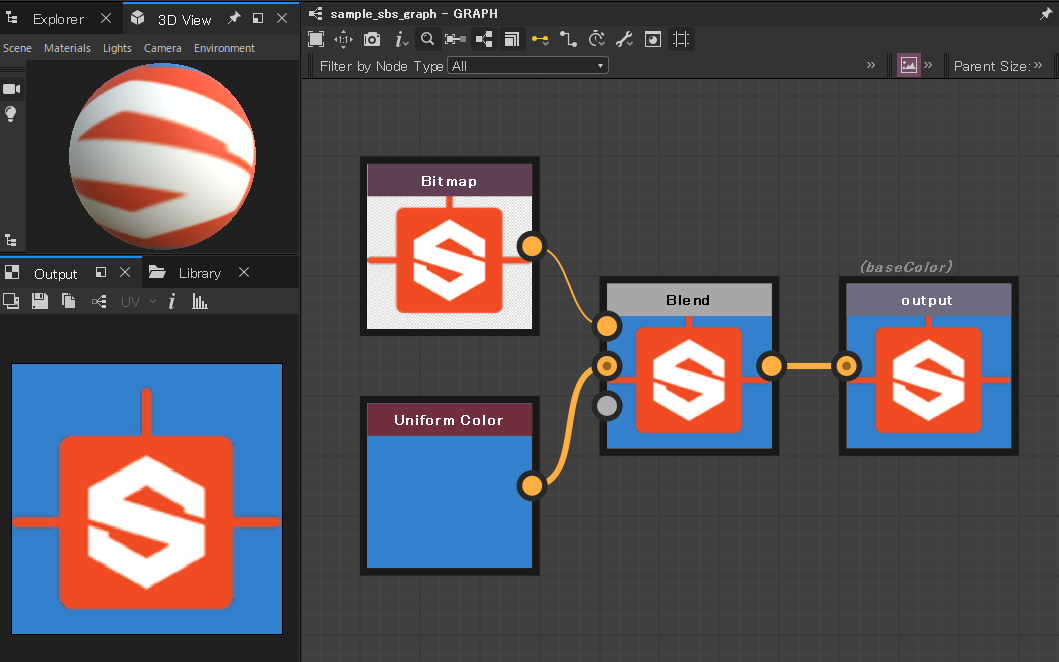This screenshot has height=662, width=1059.
Task: Undock the 3D View panel
Action: [258, 18]
